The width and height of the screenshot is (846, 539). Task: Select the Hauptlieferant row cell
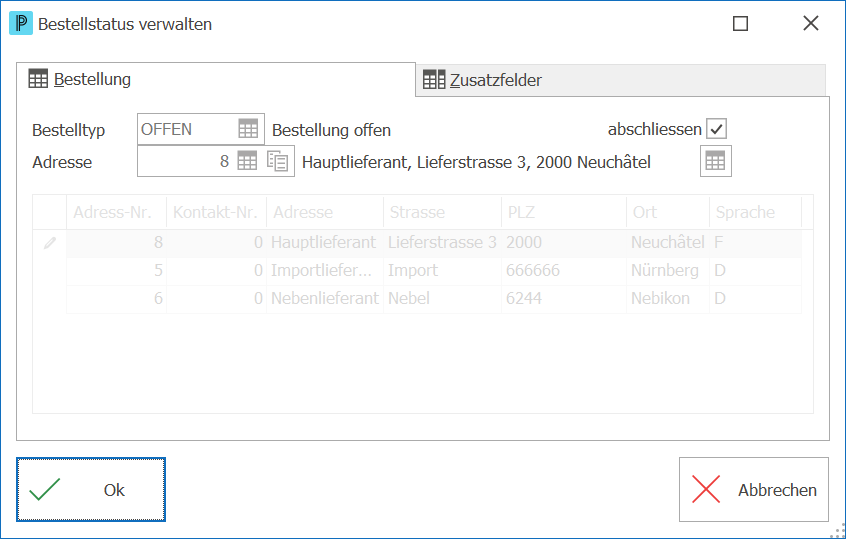325,243
